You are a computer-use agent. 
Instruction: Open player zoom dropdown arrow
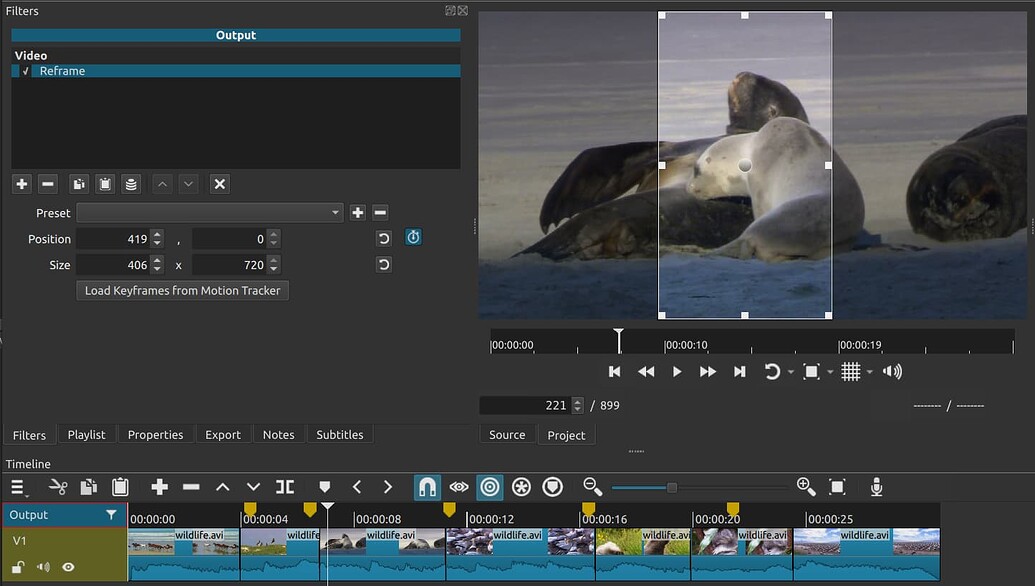830,372
